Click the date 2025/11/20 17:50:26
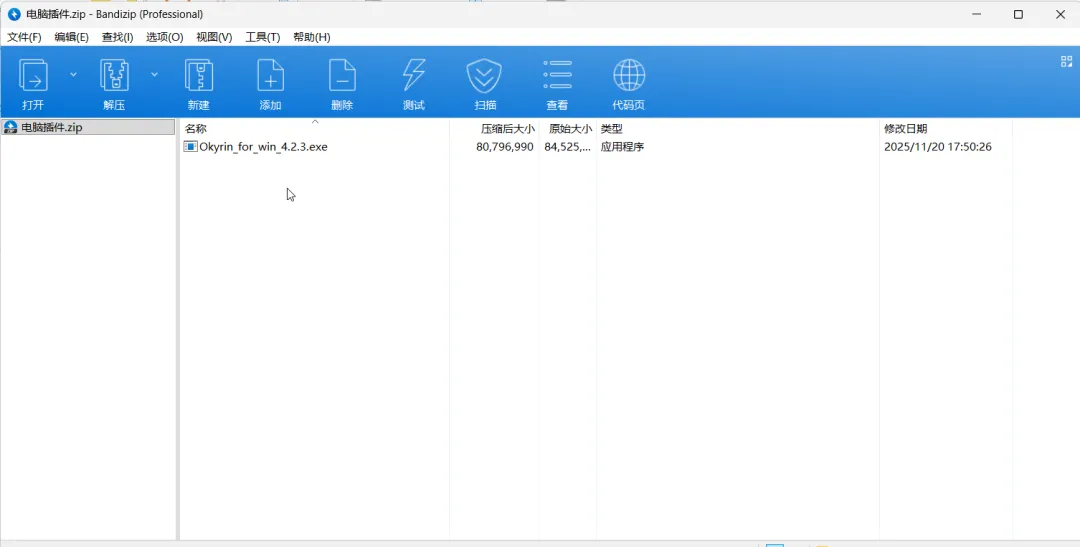The image size is (1080, 547). [938, 147]
